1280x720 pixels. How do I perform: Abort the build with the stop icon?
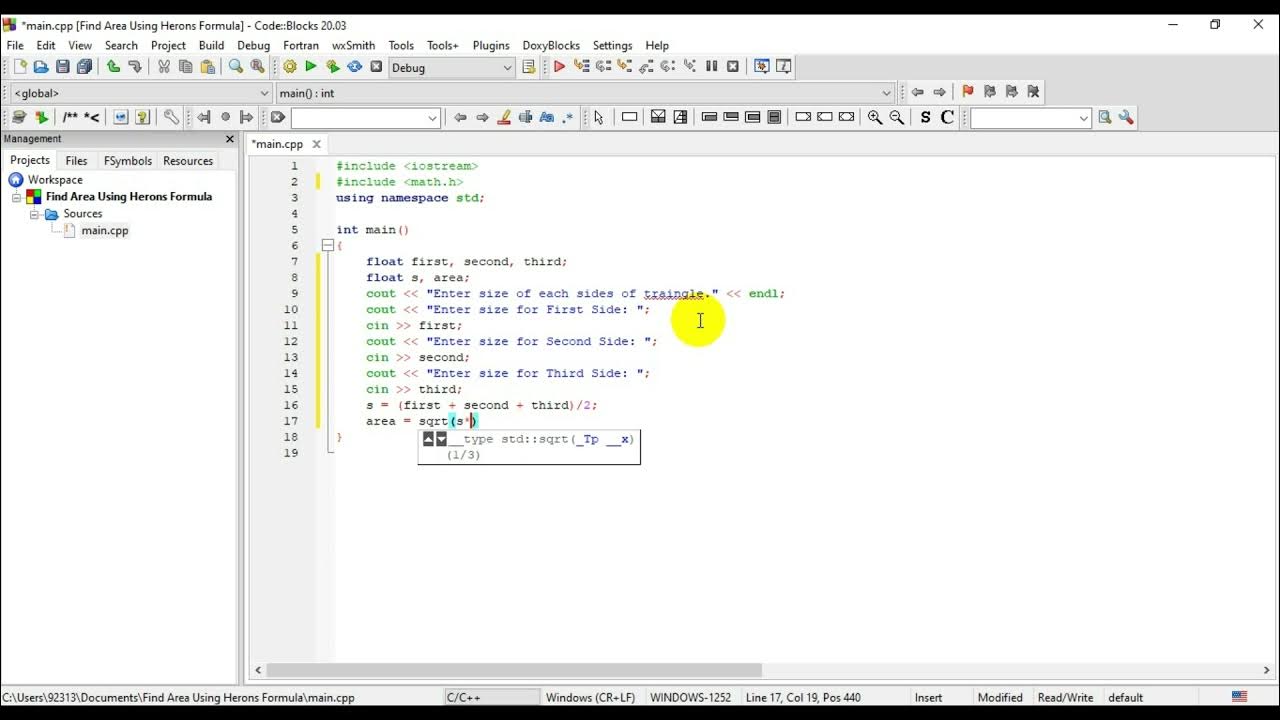(x=376, y=67)
